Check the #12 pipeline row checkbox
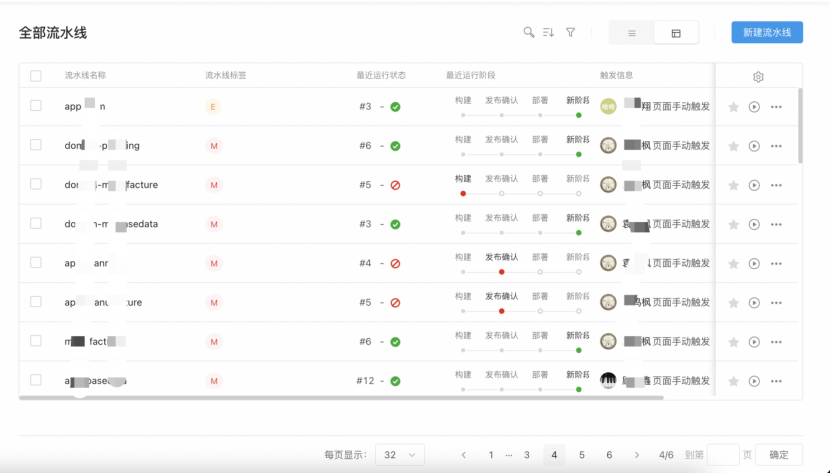 pyautogui.click(x=35, y=380)
